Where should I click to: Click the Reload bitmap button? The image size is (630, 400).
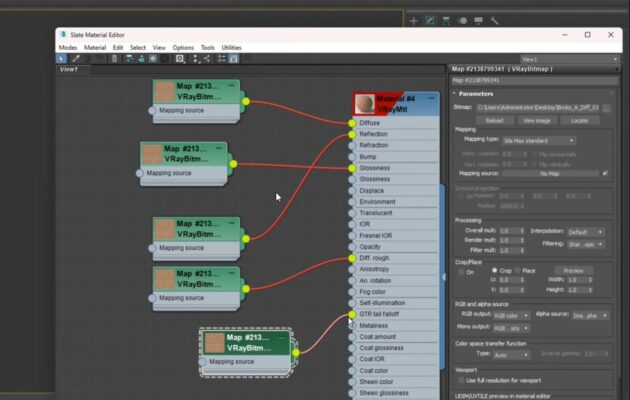click(x=494, y=120)
